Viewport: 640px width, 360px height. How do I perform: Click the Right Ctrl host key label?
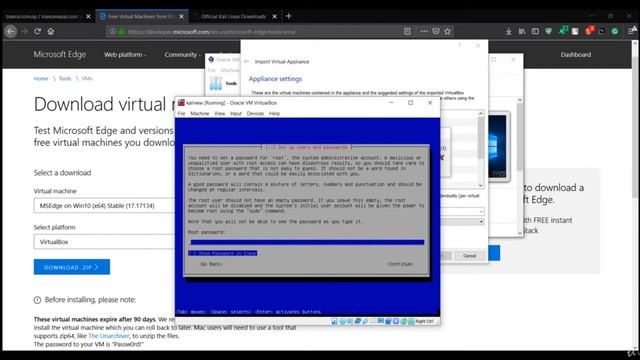(x=424, y=322)
